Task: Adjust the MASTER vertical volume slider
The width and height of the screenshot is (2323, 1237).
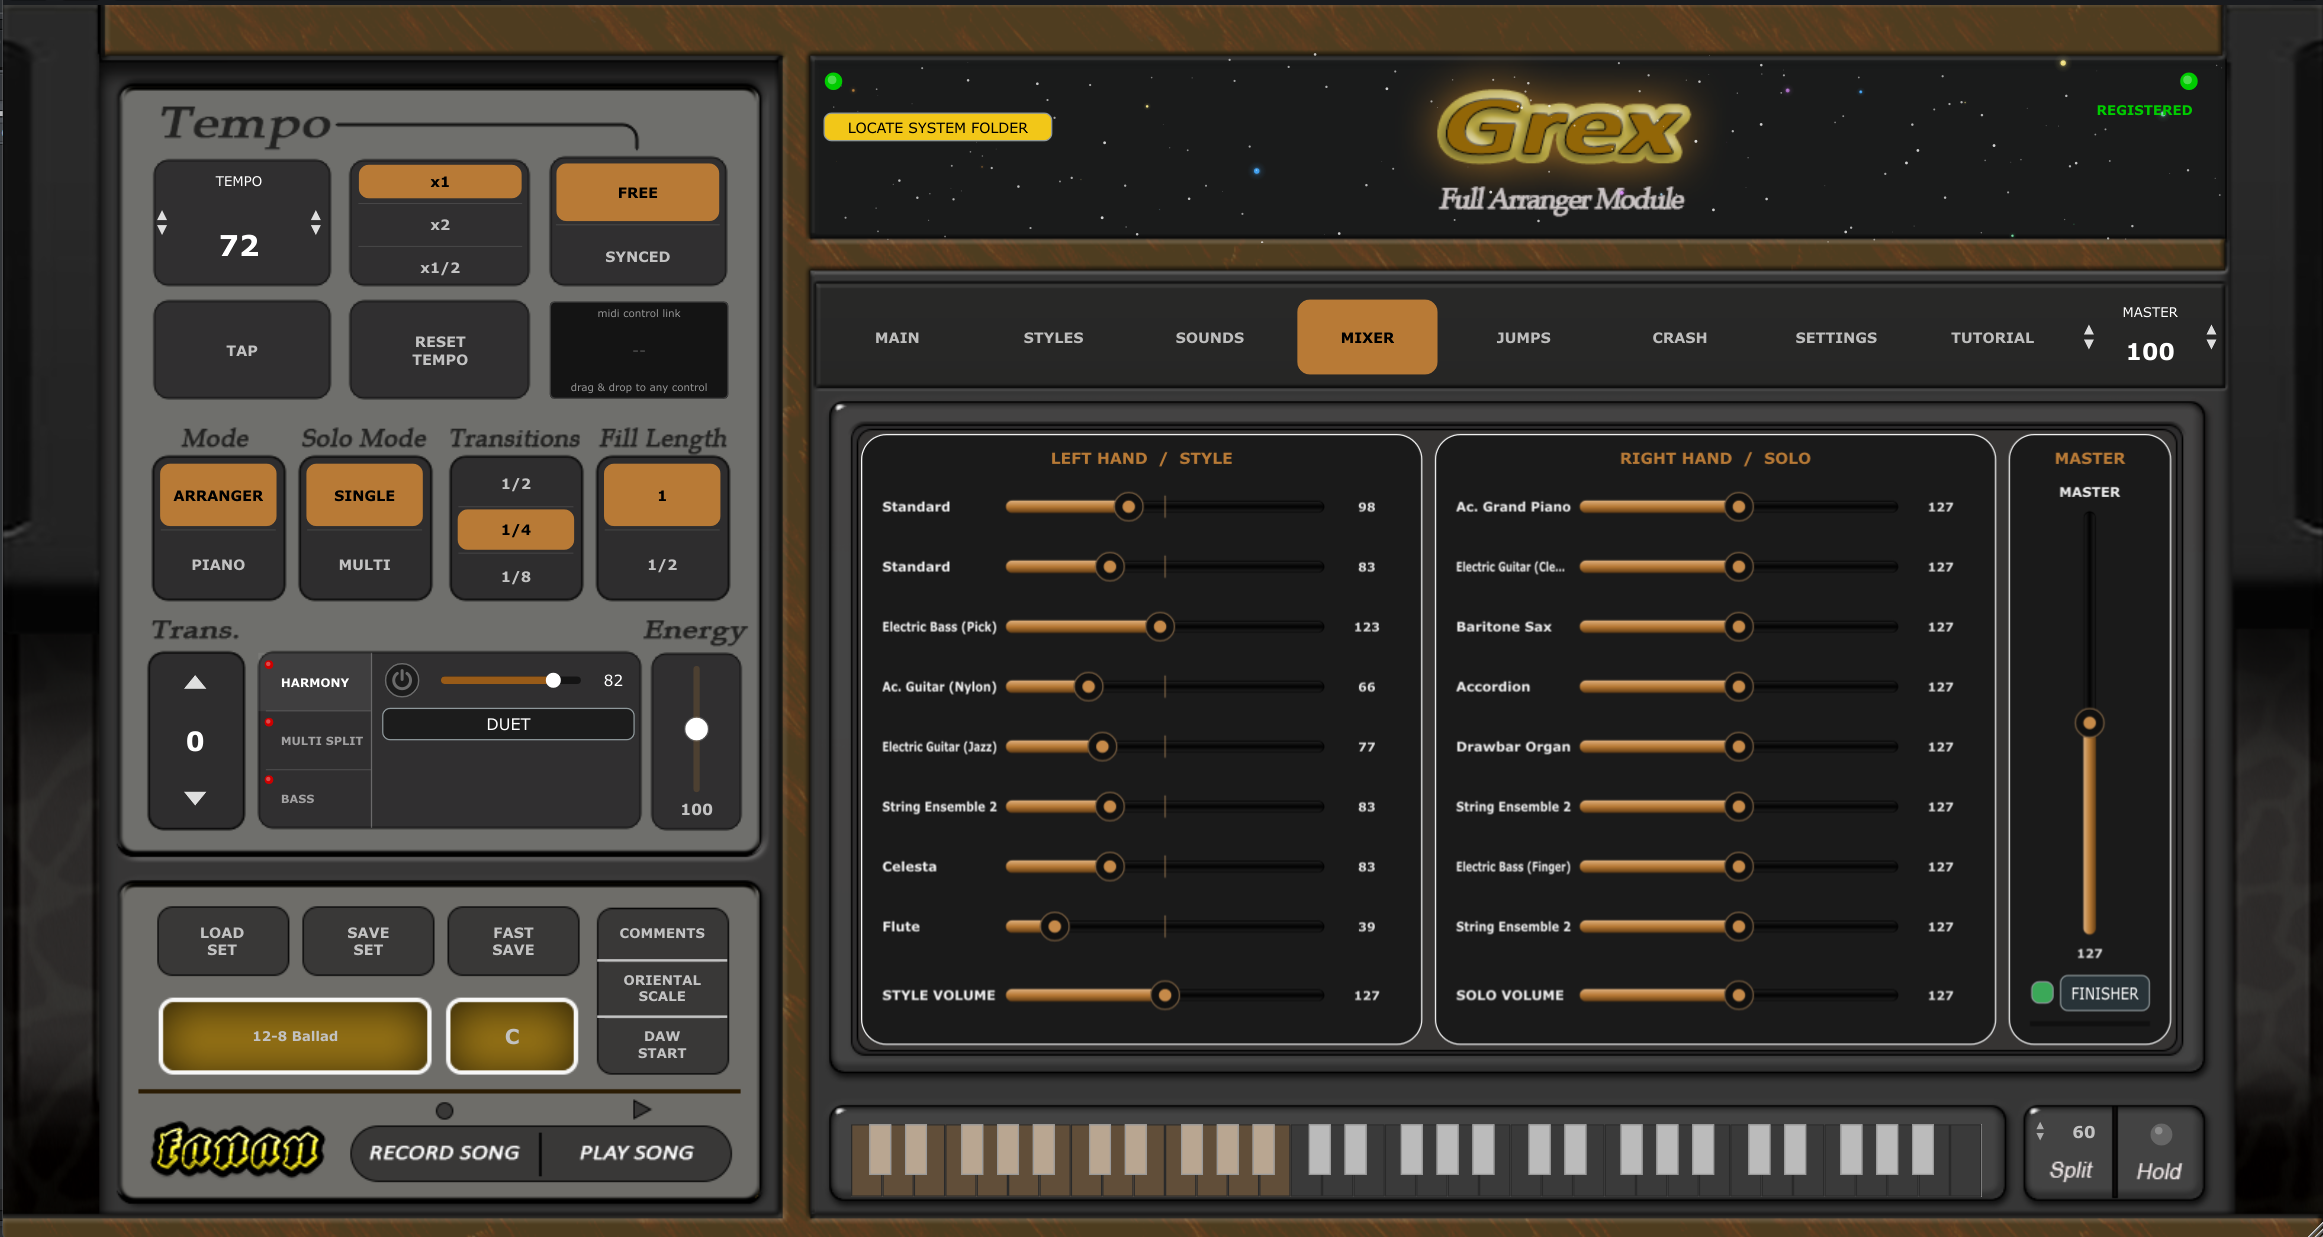Action: 2089,722
